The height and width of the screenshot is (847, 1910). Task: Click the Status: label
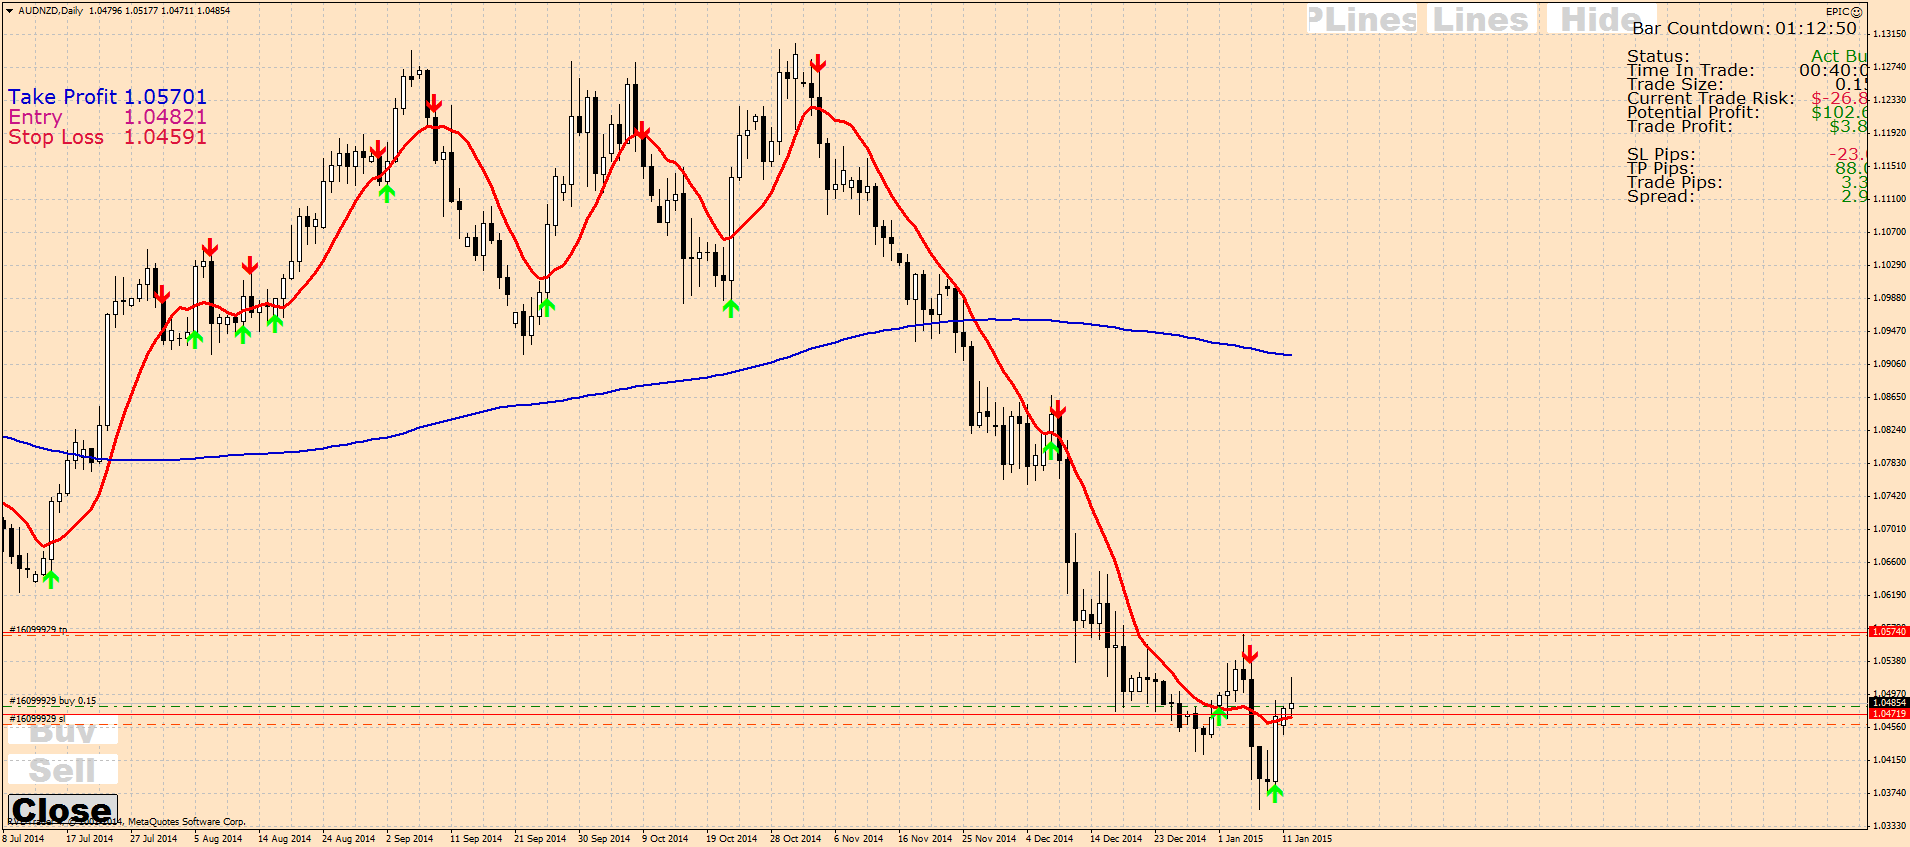(x=1658, y=56)
